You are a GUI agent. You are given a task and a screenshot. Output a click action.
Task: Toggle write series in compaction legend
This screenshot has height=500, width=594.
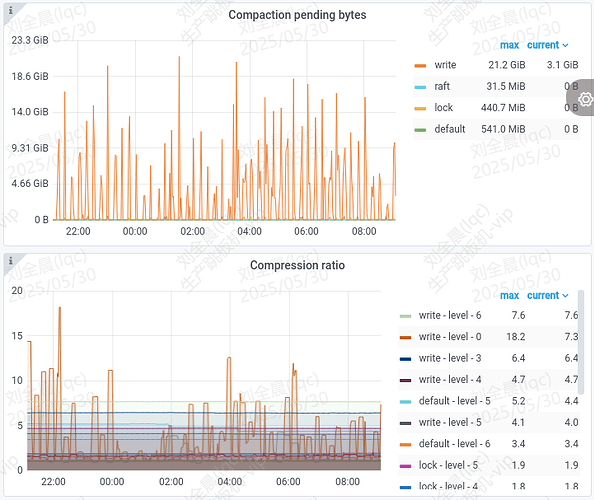click(445, 65)
